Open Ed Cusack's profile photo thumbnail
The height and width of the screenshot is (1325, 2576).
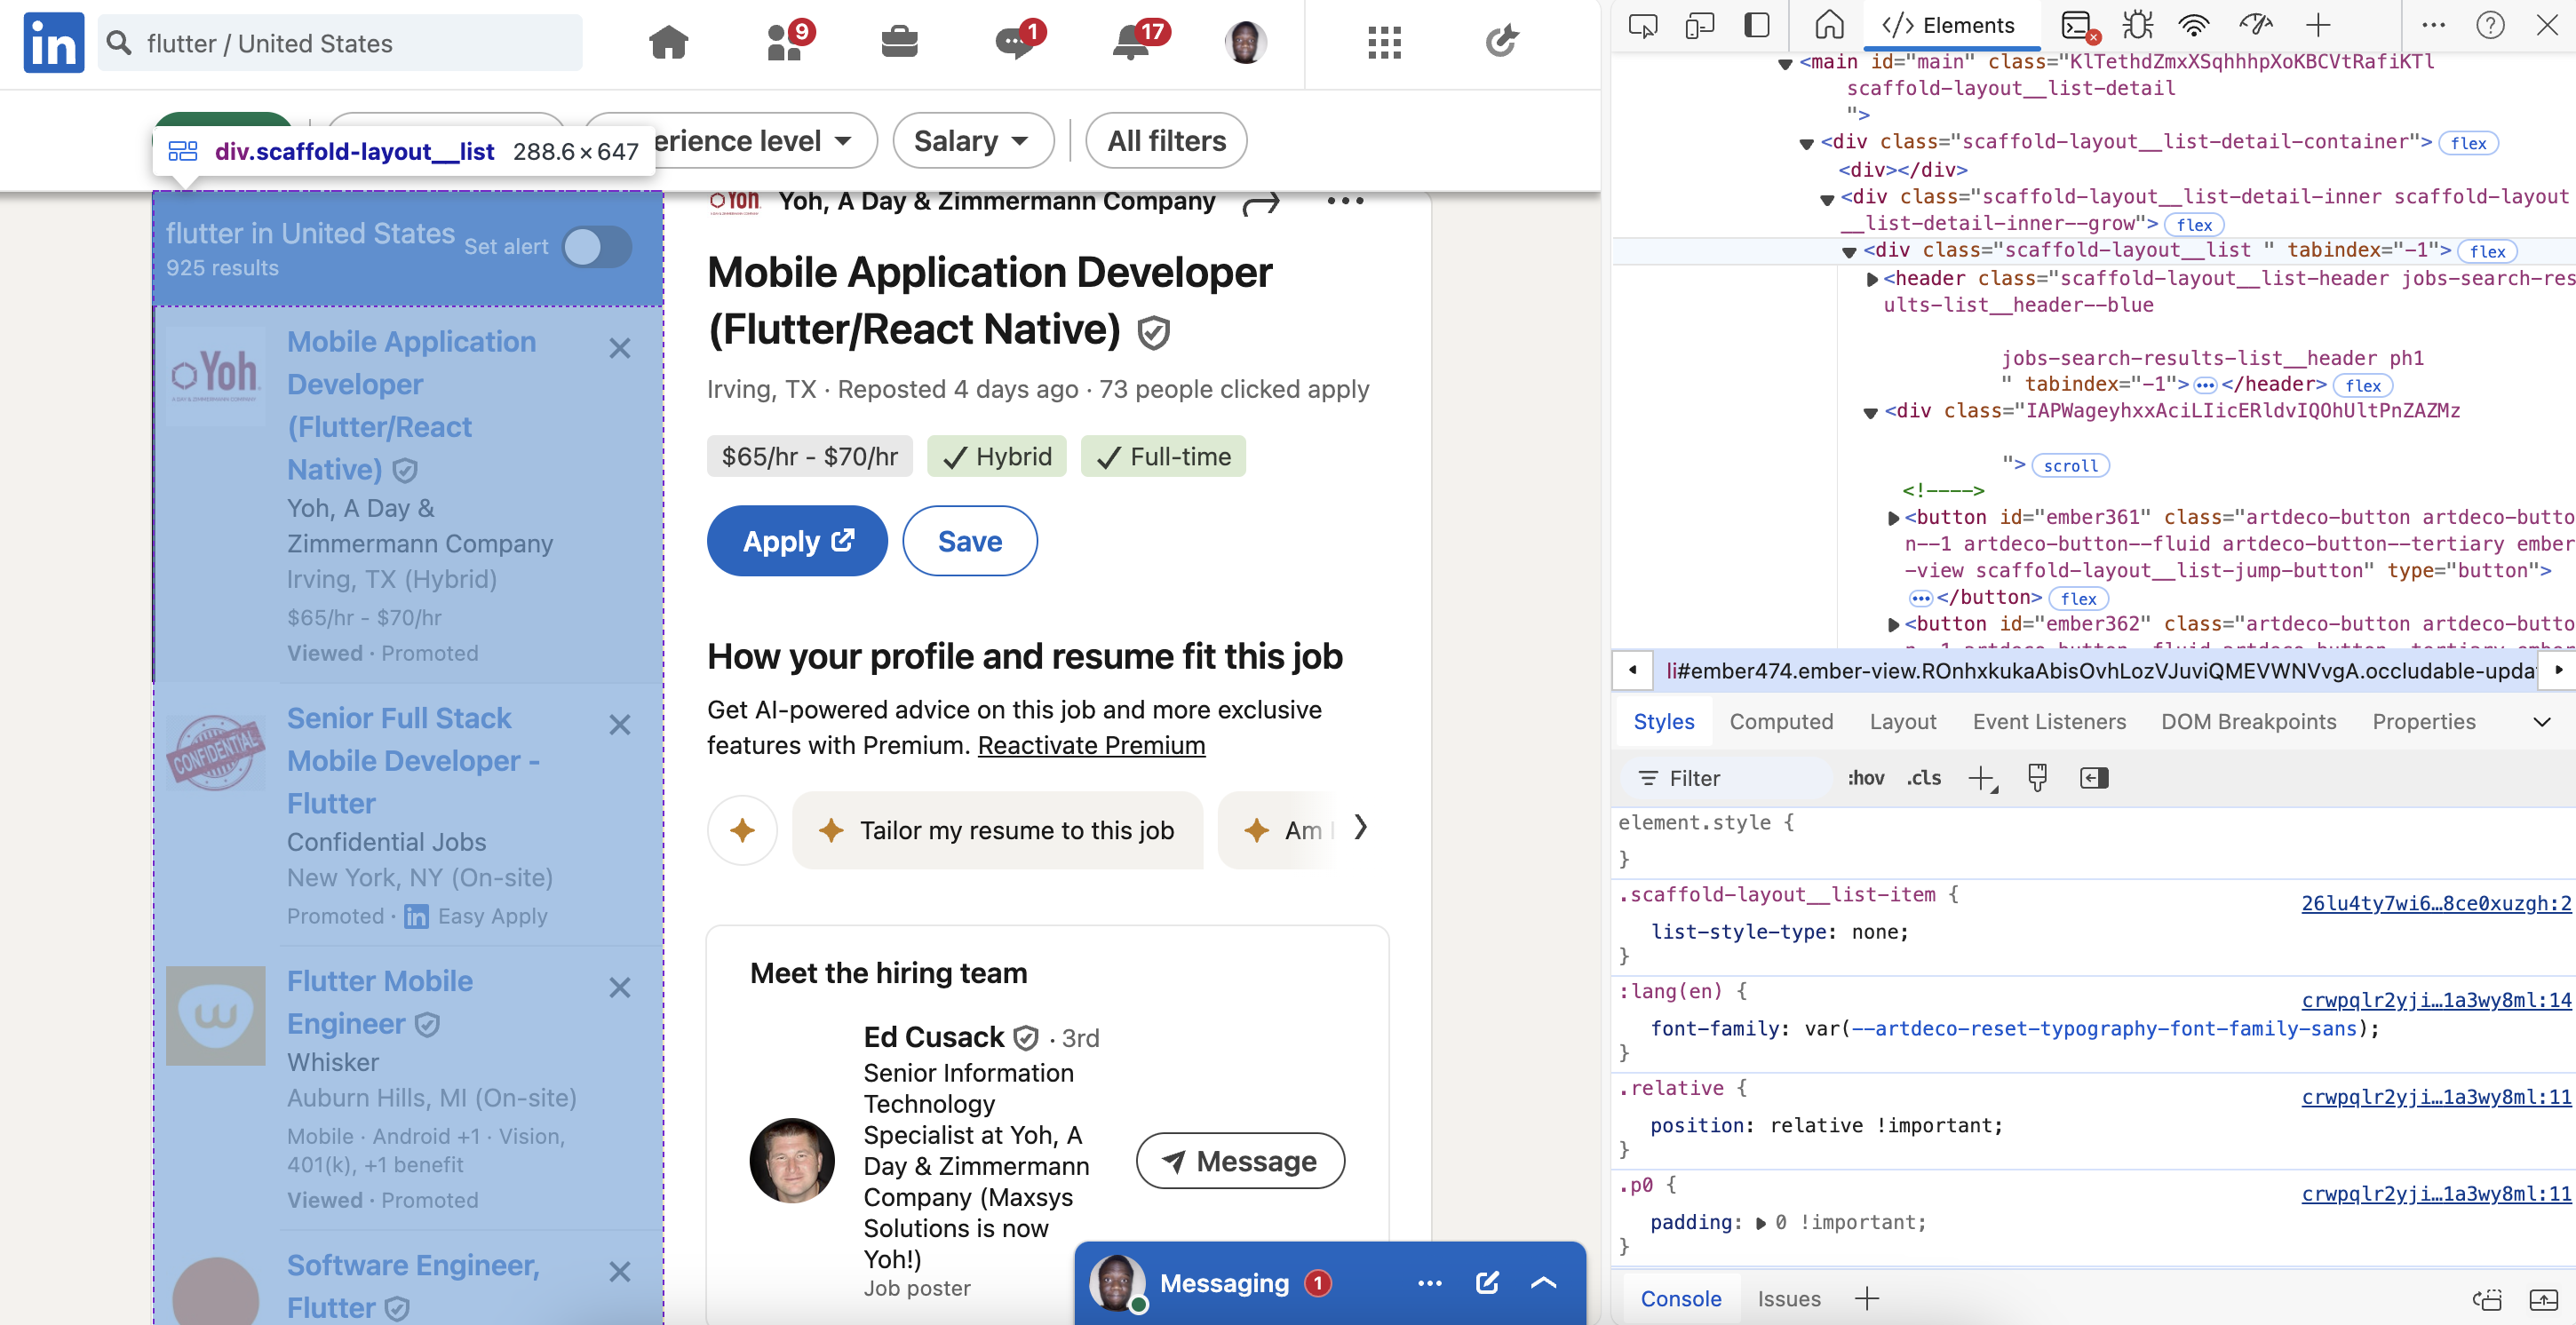click(x=792, y=1160)
